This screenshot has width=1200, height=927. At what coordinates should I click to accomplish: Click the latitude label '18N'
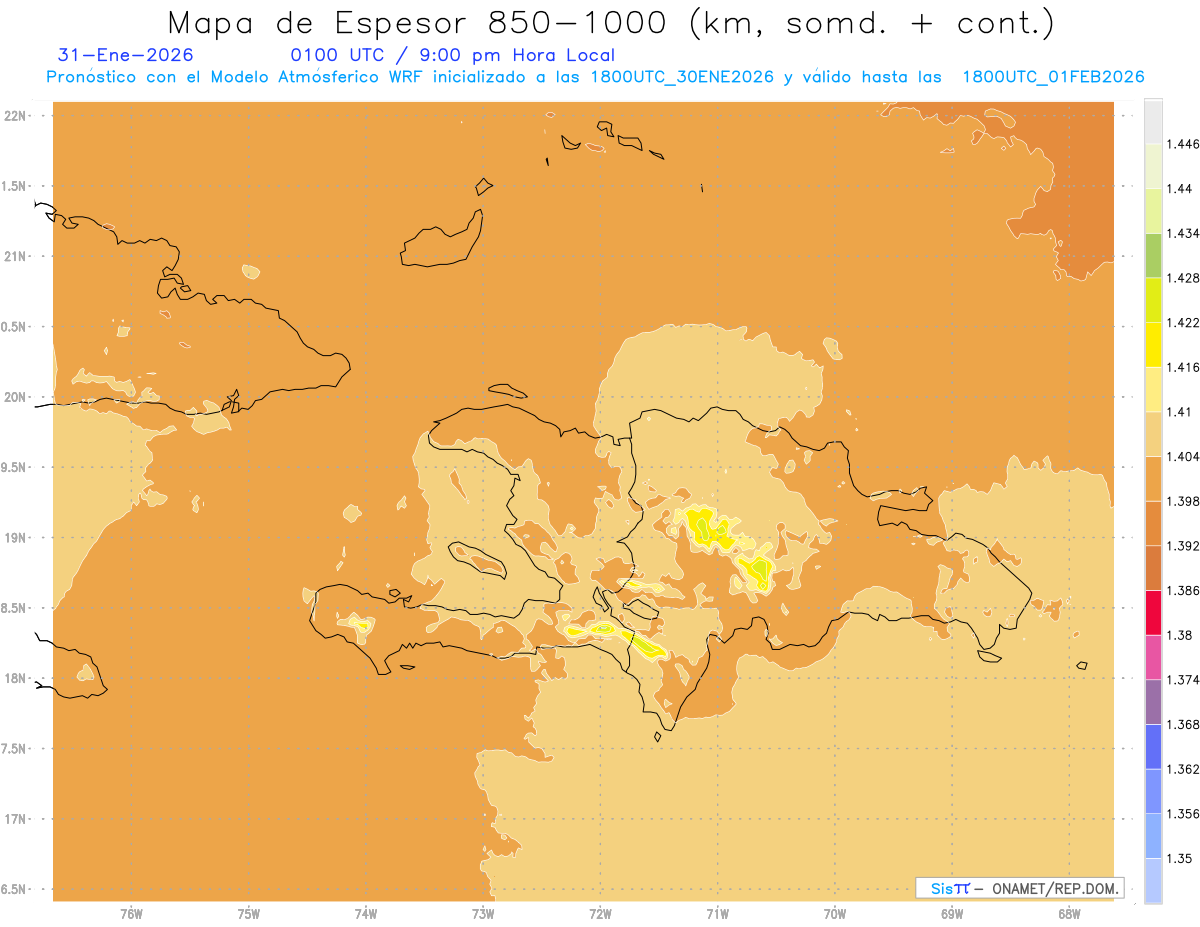coord(15,678)
